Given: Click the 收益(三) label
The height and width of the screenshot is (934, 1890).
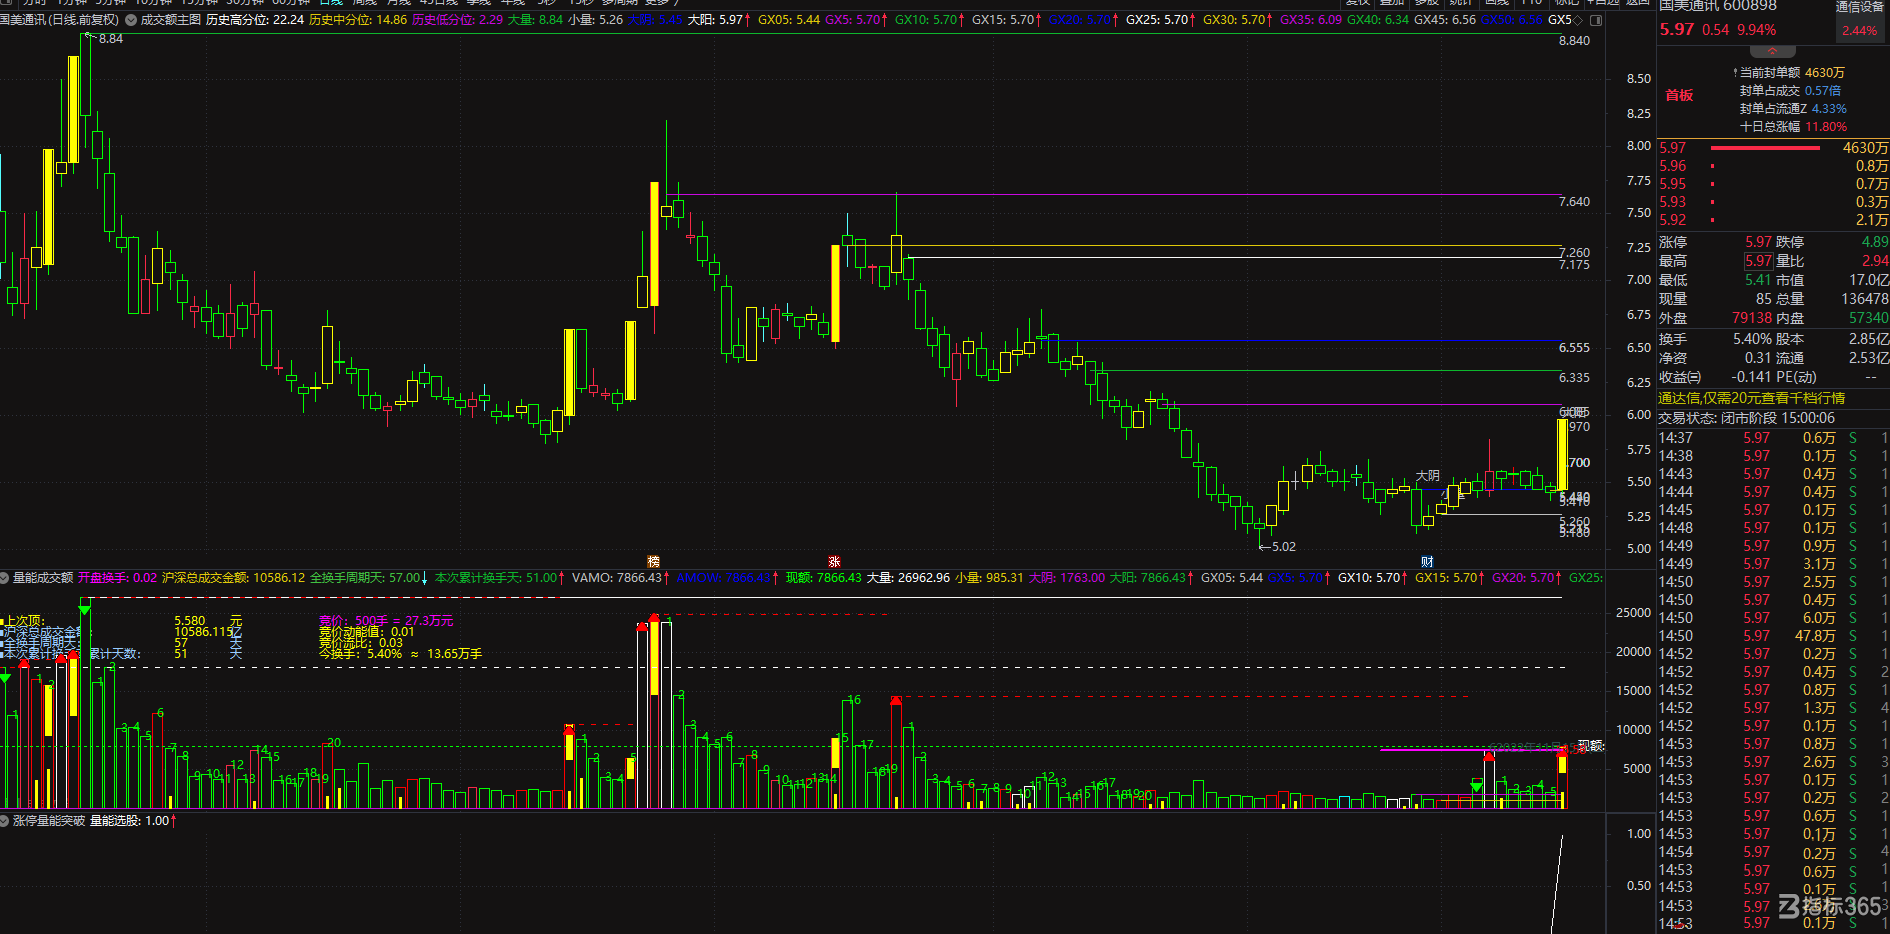Looking at the screenshot, I should [1679, 377].
